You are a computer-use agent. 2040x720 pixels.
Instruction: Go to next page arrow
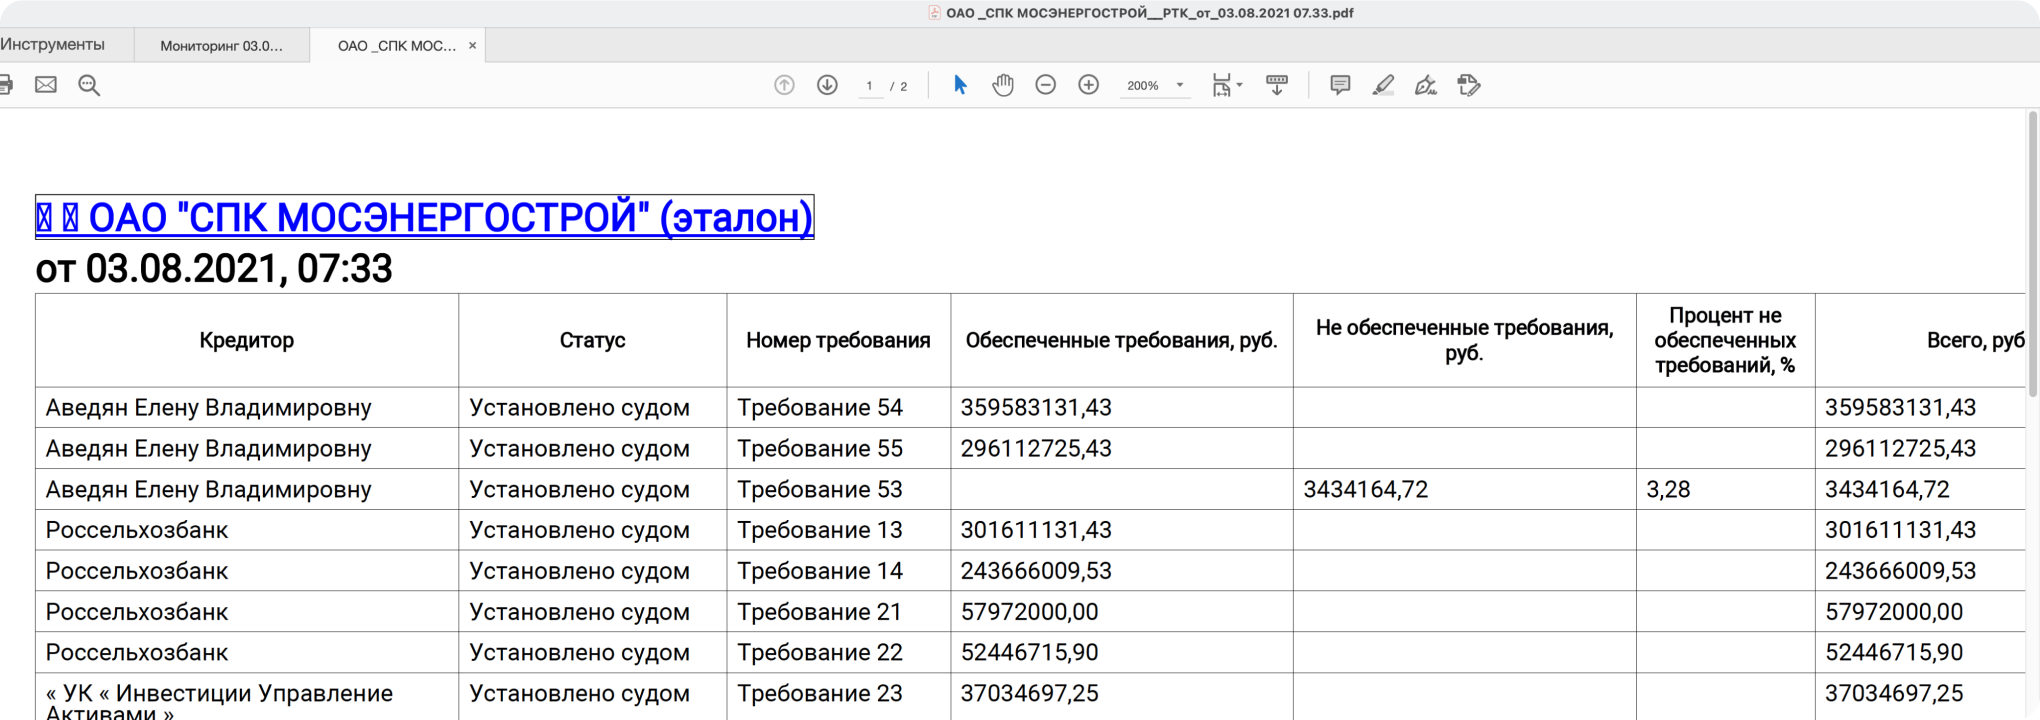click(827, 85)
